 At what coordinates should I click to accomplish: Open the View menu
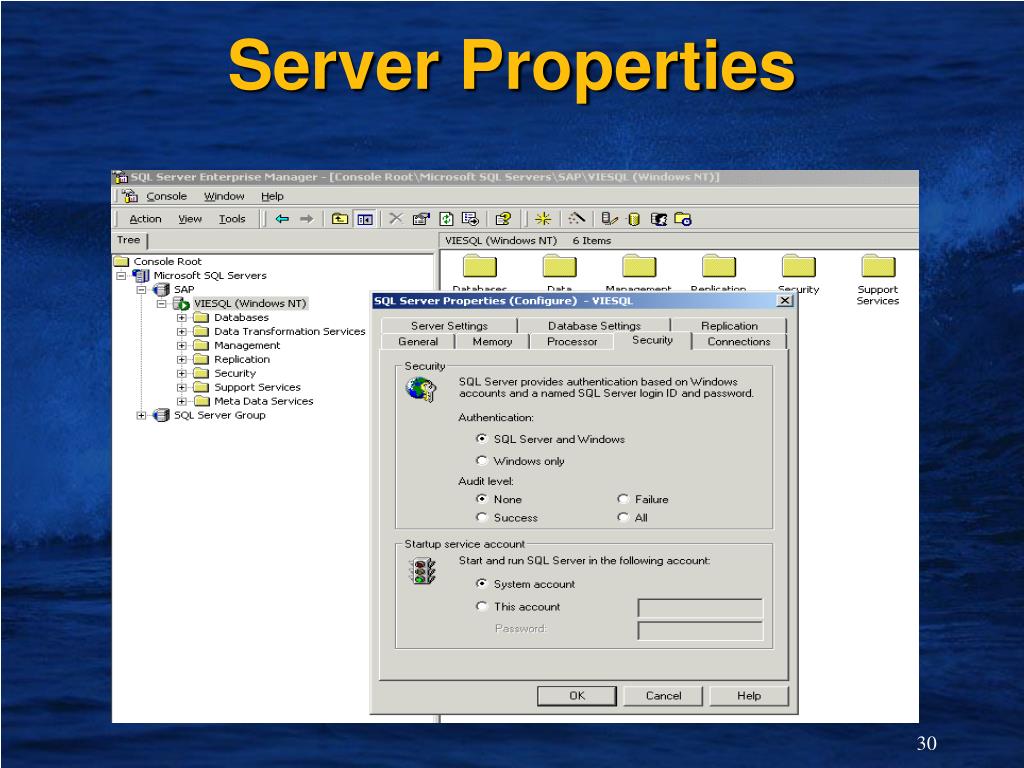tap(190, 219)
